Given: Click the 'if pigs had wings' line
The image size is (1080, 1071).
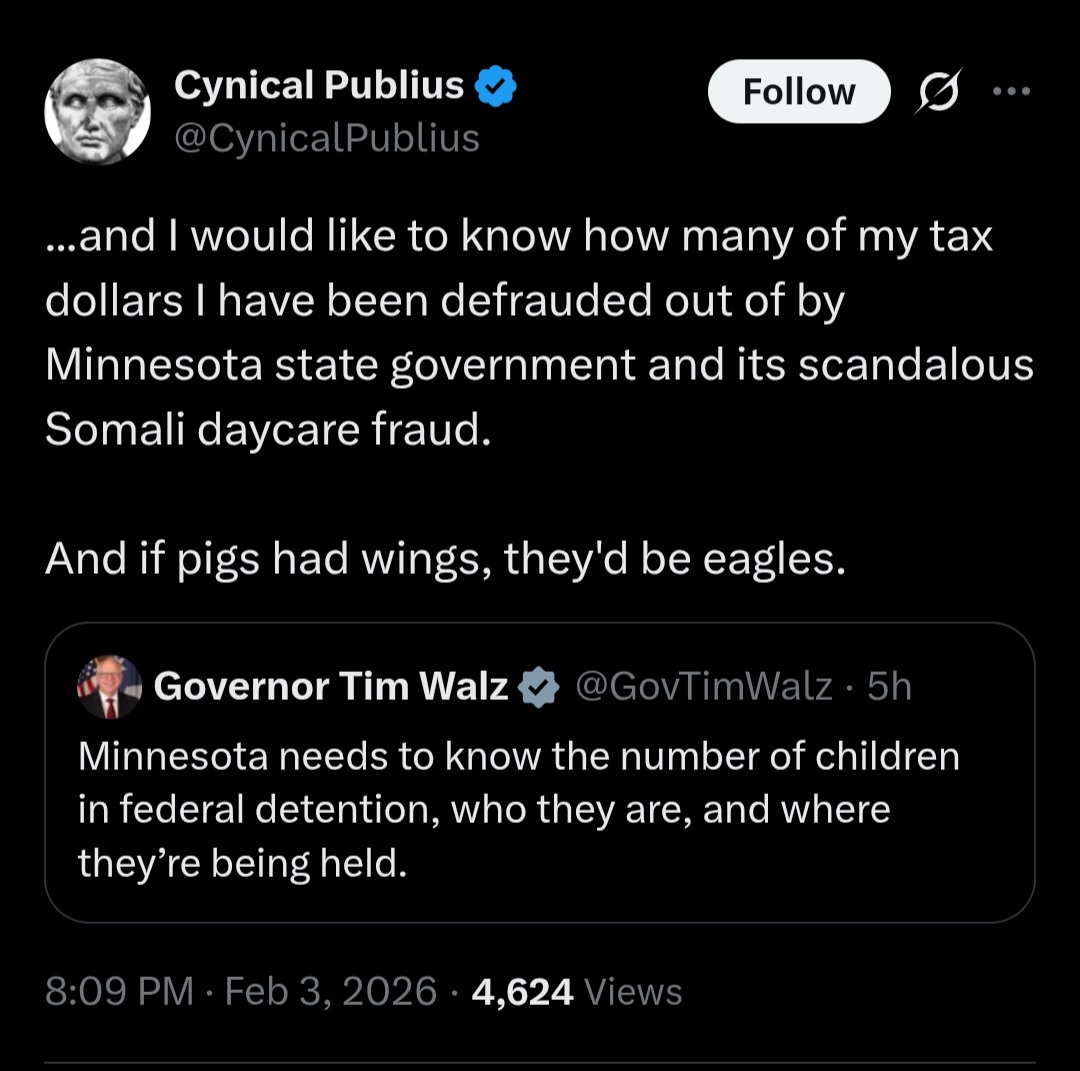Looking at the screenshot, I should [444, 560].
